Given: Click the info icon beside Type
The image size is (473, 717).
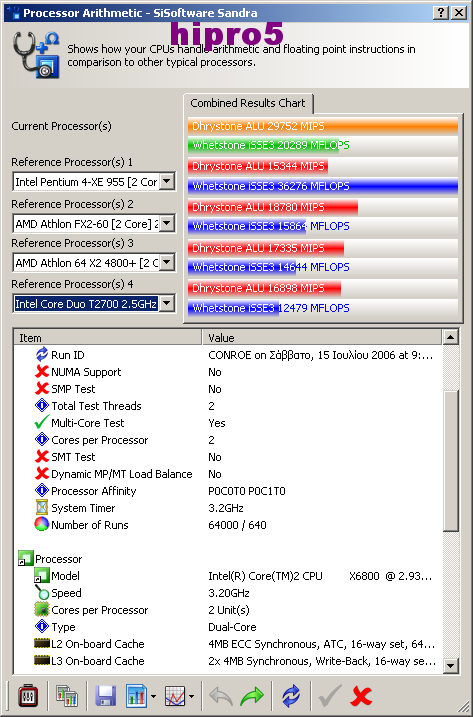Looking at the screenshot, I should pyautogui.click(x=42, y=626).
